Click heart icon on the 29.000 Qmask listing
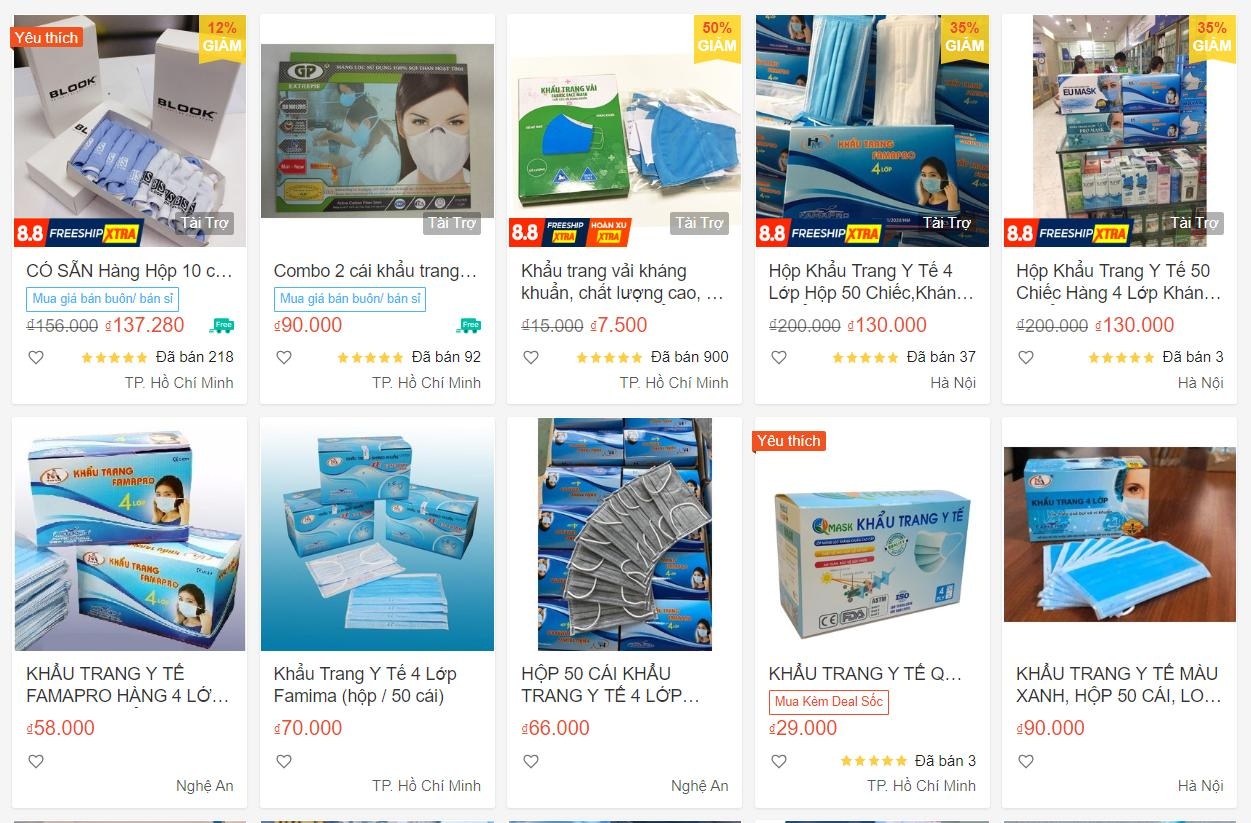Screen dimensions: 1251x823 click(779, 761)
